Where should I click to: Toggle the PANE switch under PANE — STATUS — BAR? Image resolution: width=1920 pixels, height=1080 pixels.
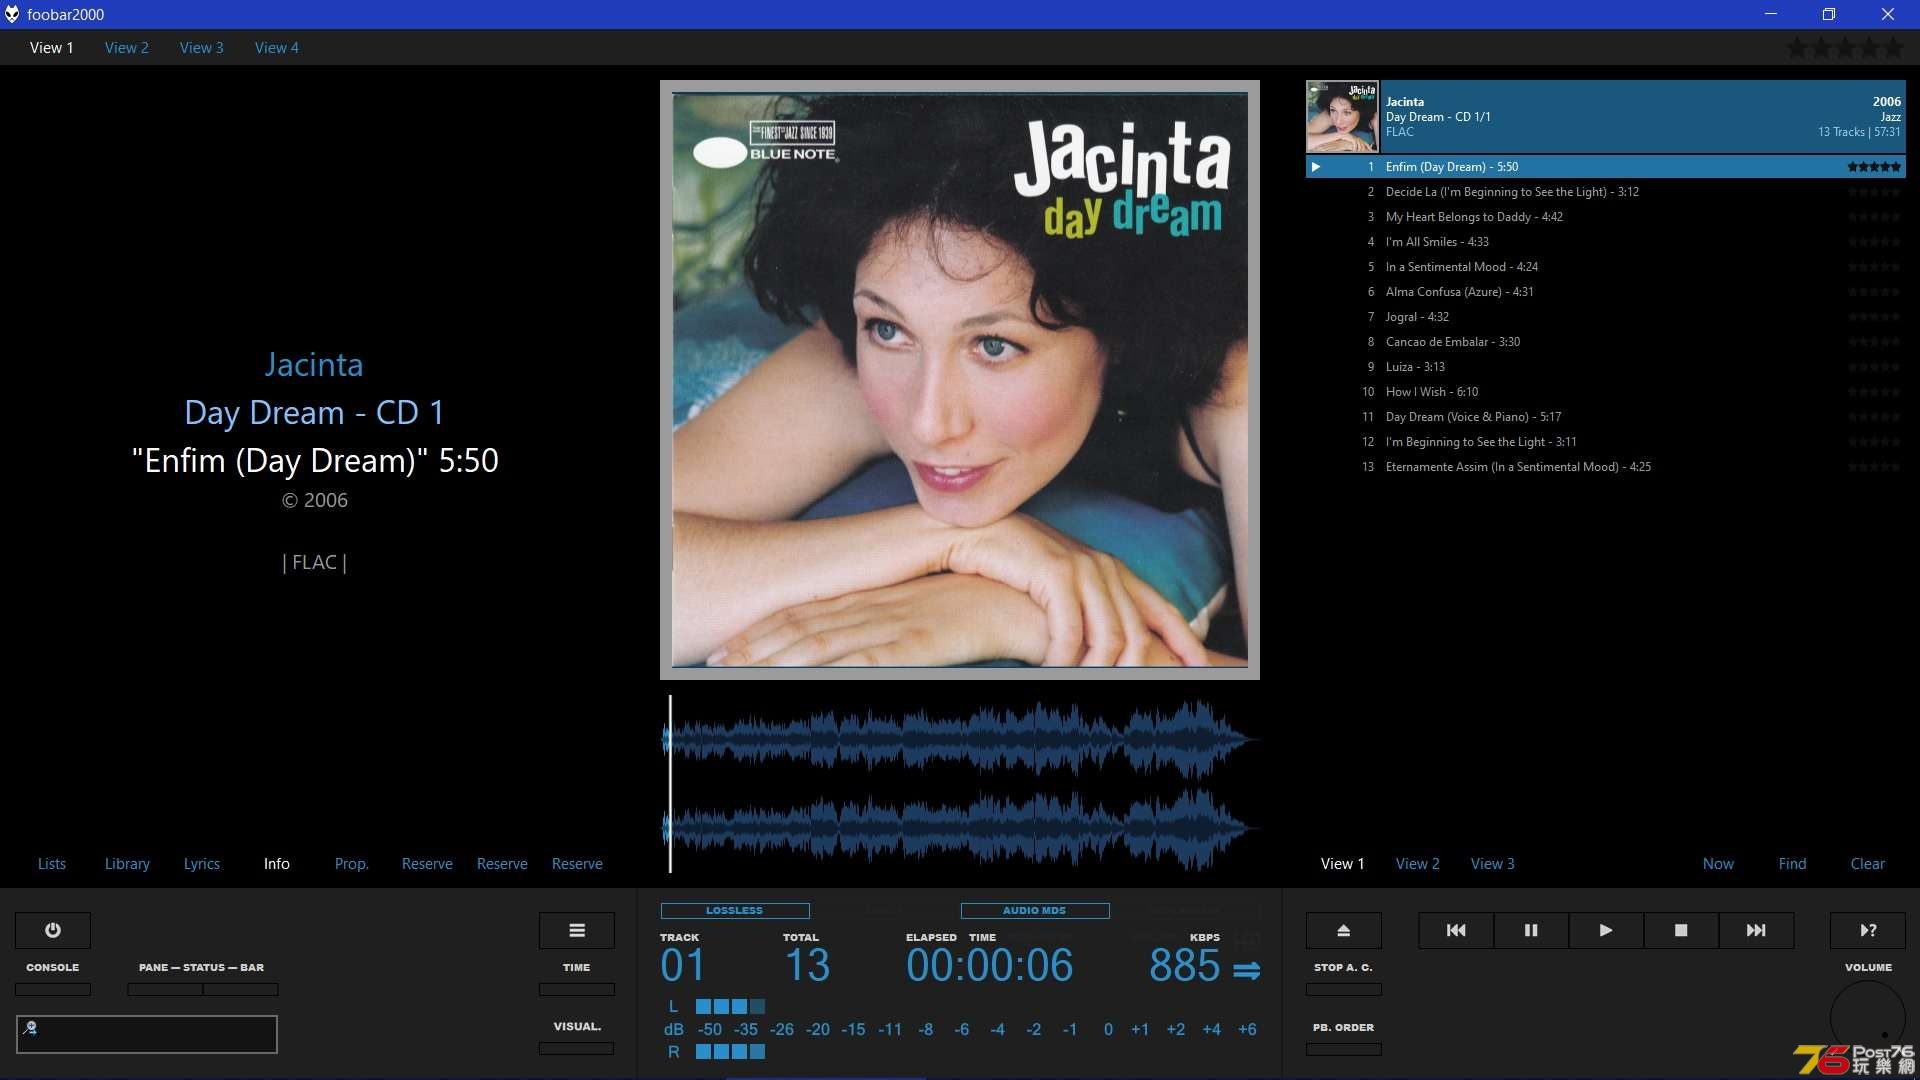(x=165, y=989)
